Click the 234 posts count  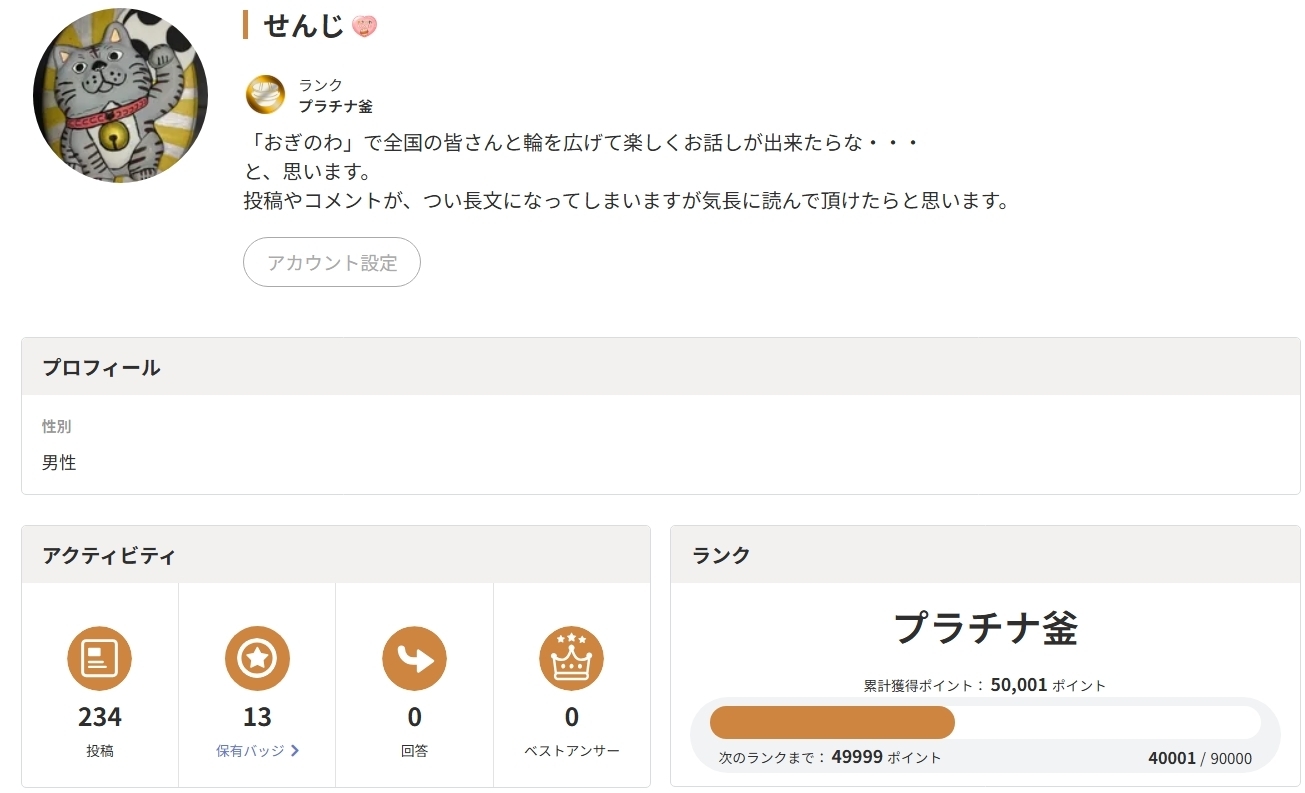99,717
